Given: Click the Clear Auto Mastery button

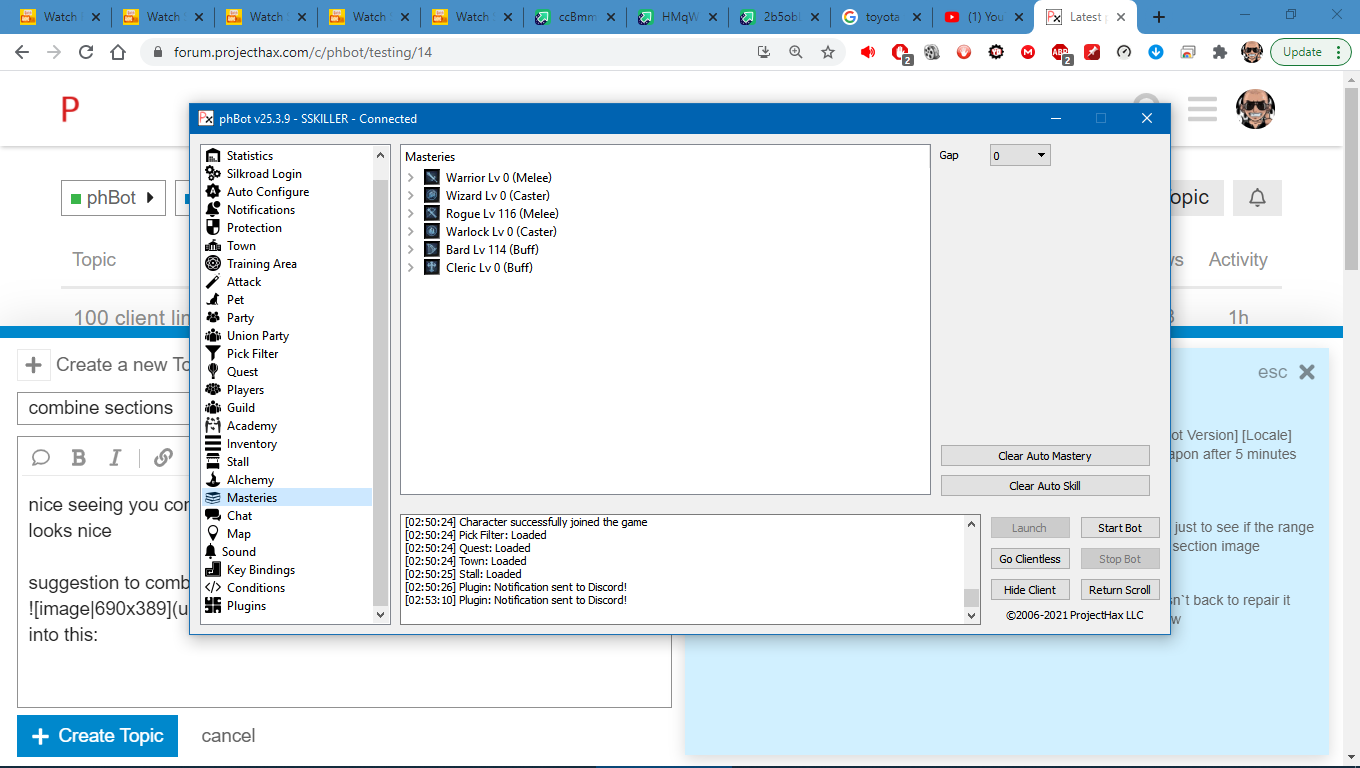Looking at the screenshot, I should [x=1045, y=456].
